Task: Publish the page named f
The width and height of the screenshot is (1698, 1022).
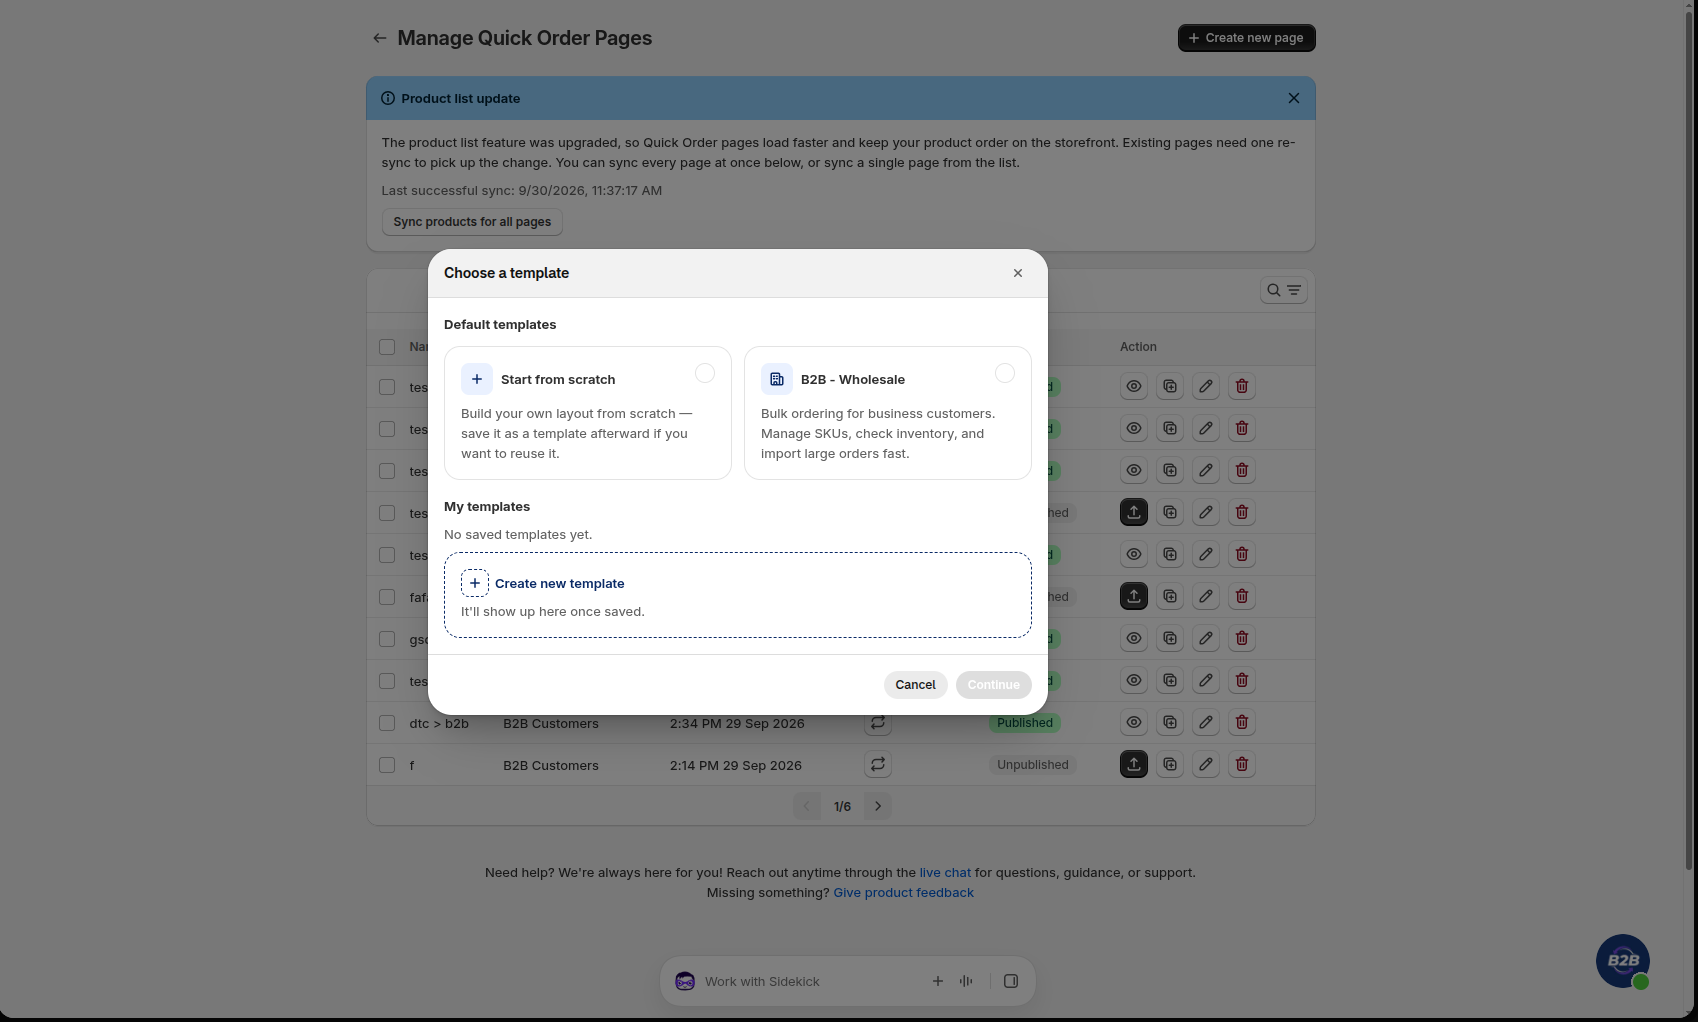Action: pos(1134,764)
